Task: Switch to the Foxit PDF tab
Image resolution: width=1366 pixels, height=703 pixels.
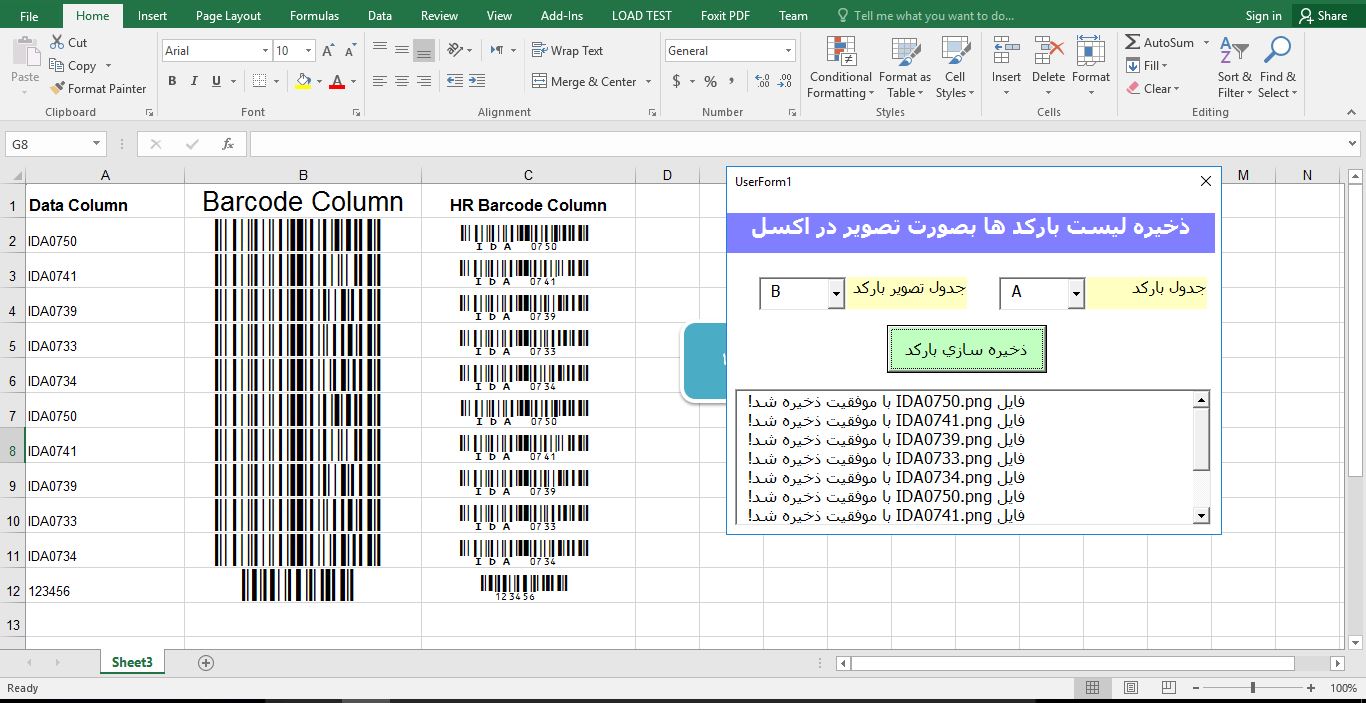Action: pyautogui.click(x=727, y=15)
